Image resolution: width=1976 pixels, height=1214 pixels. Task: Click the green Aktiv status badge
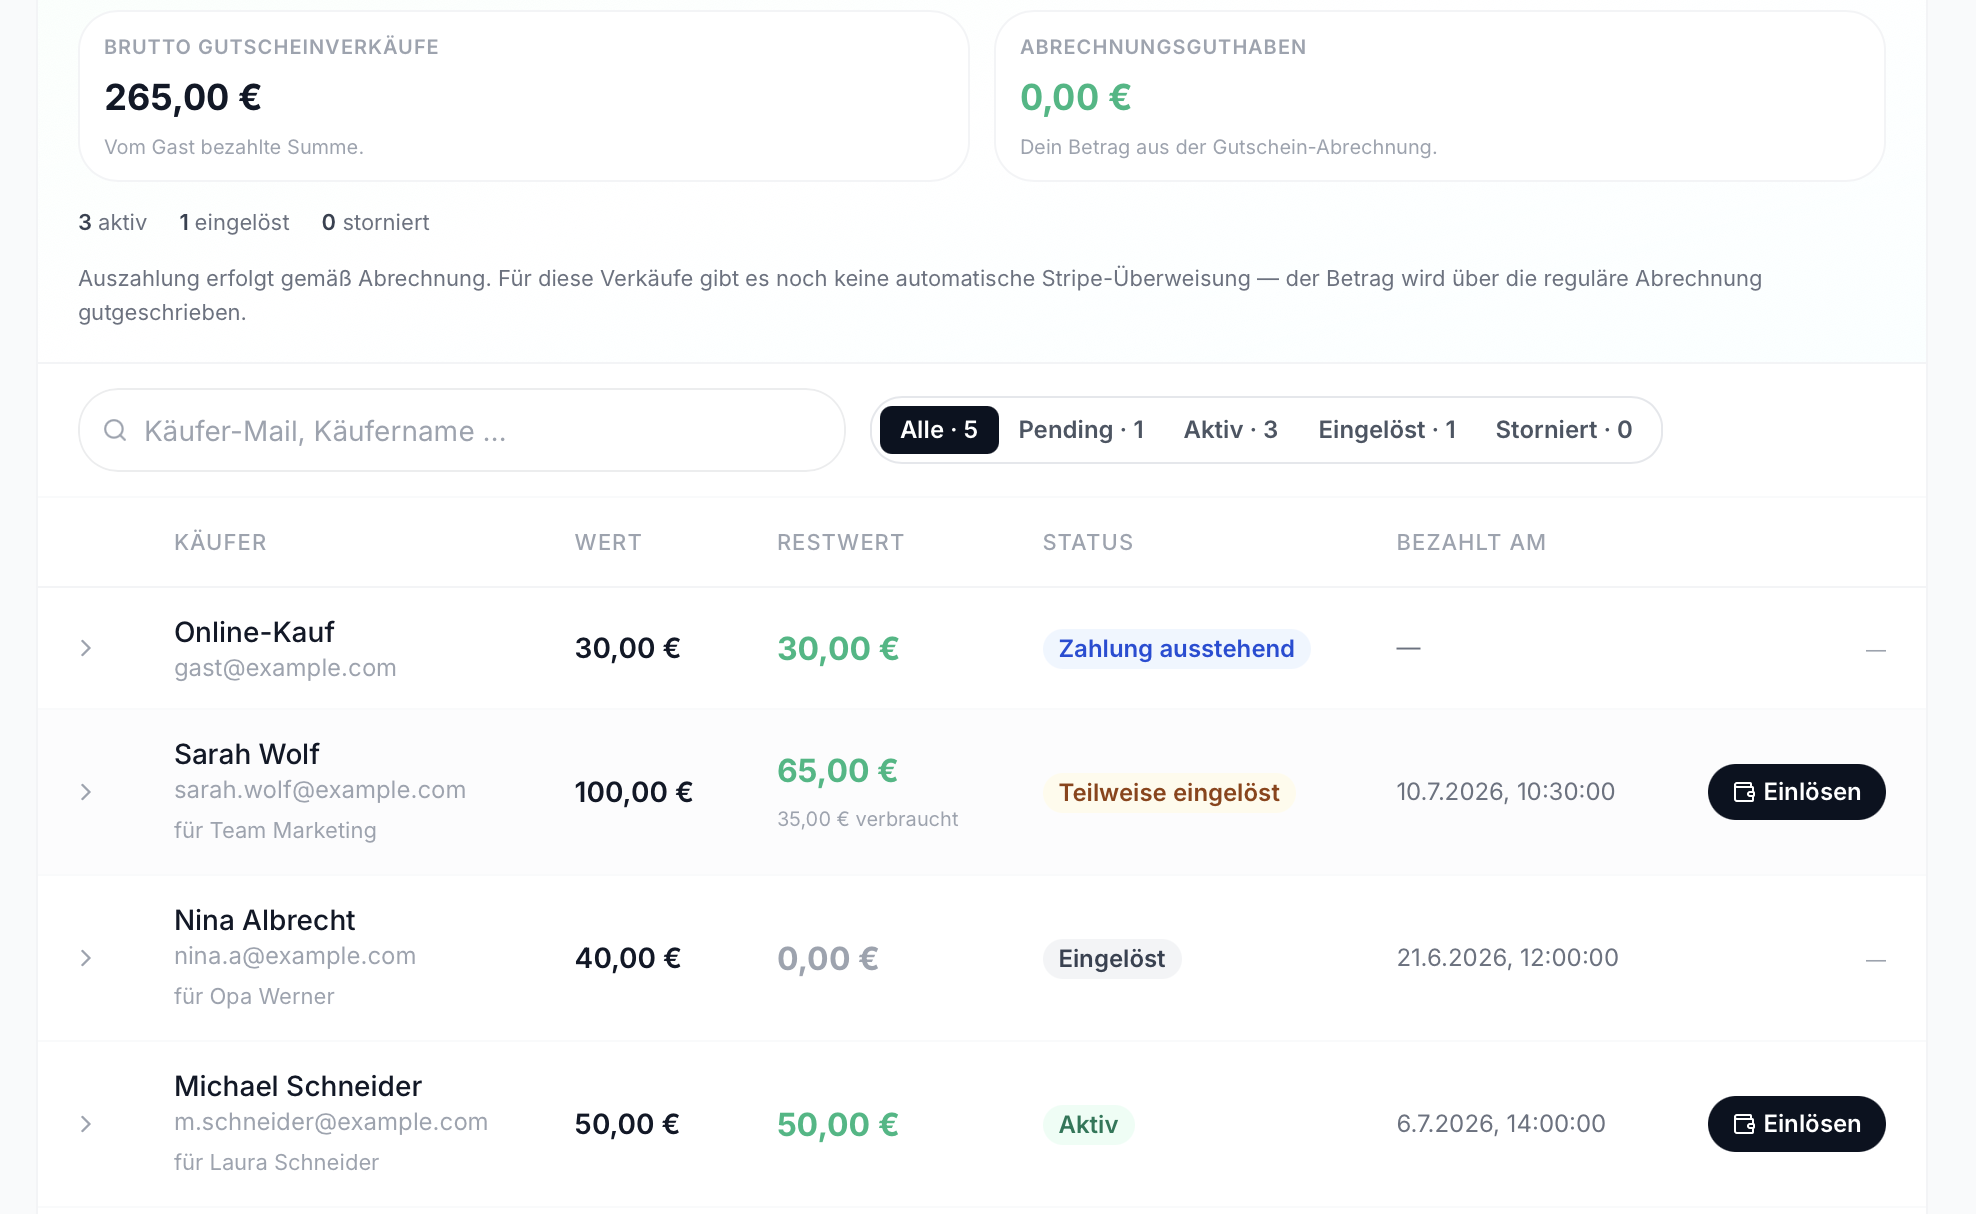pyautogui.click(x=1088, y=1125)
